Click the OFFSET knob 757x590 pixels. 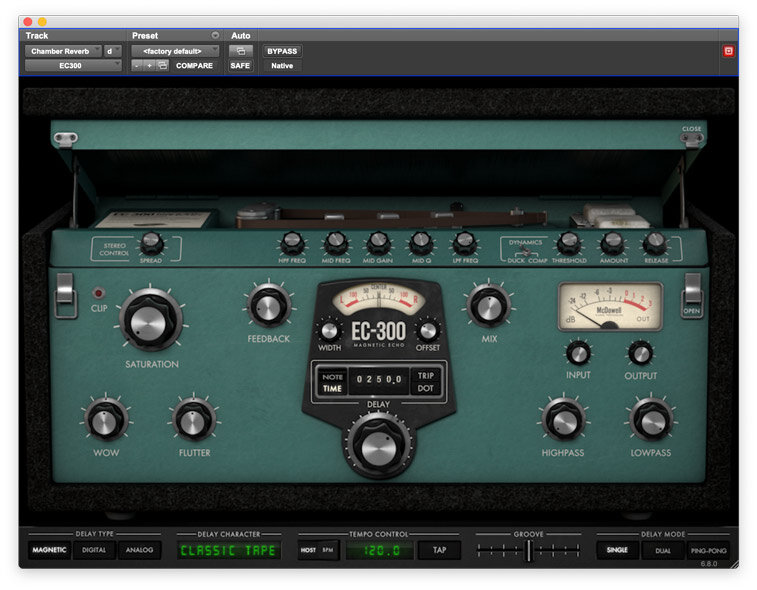428,331
